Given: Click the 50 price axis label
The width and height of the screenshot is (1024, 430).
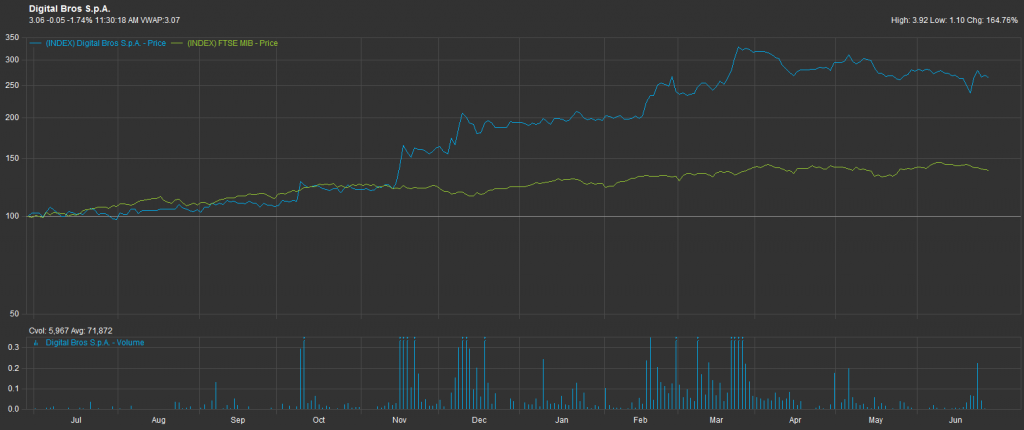Looking at the screenshot, I should [x=14, y=314].
